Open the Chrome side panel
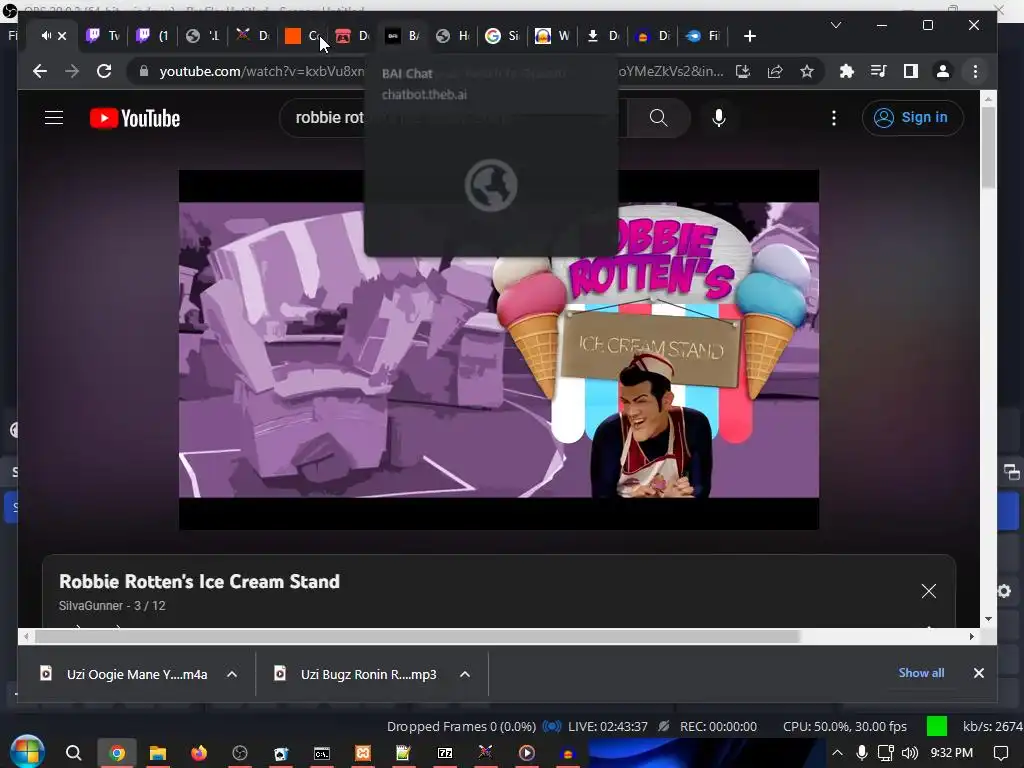Viewport: 1024px width, 768px height. pyautogui.click(x=910, y=71)
